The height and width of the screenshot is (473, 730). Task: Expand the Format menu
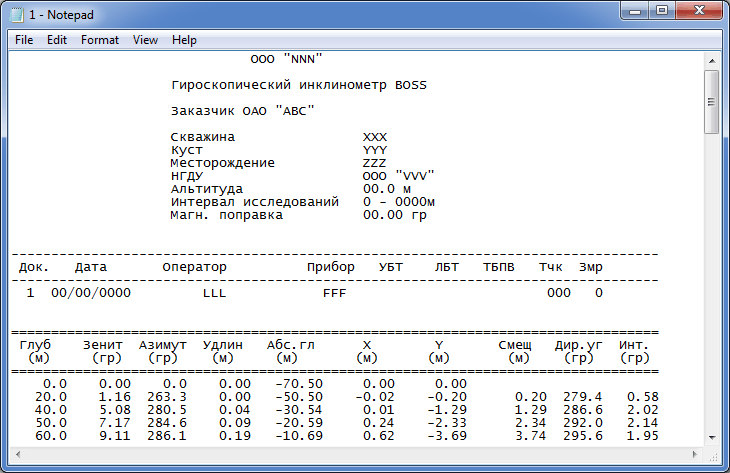[x=100, y=40]
